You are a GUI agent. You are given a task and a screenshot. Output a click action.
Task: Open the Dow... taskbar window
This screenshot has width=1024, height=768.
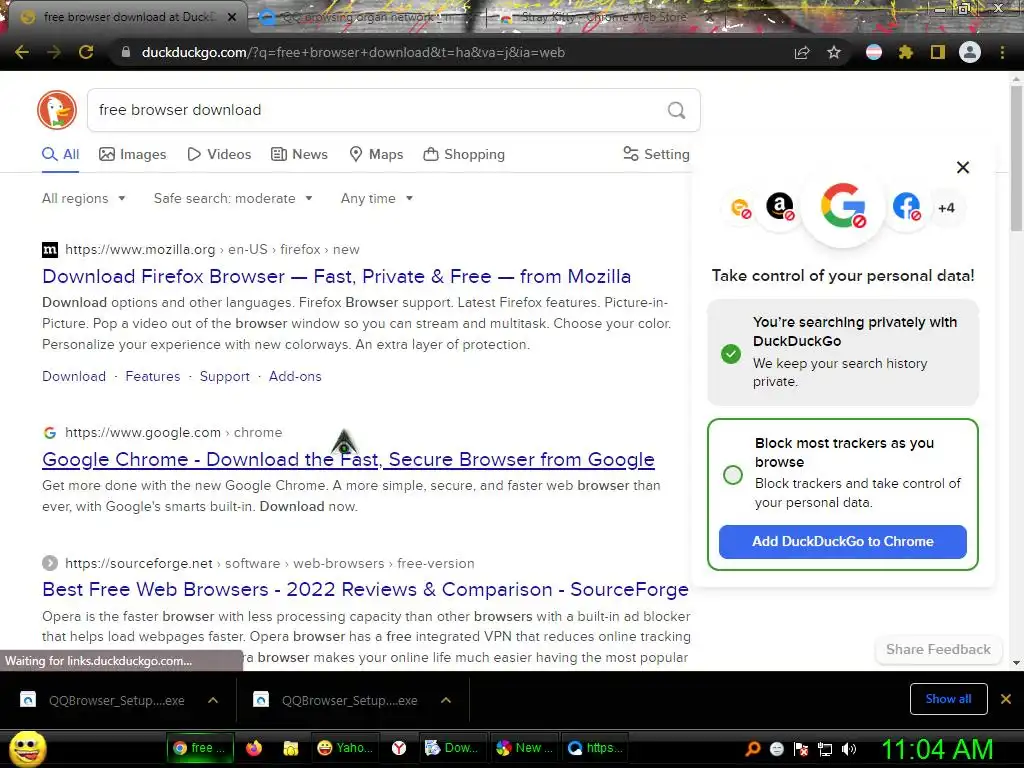click(x=452, y=748)
